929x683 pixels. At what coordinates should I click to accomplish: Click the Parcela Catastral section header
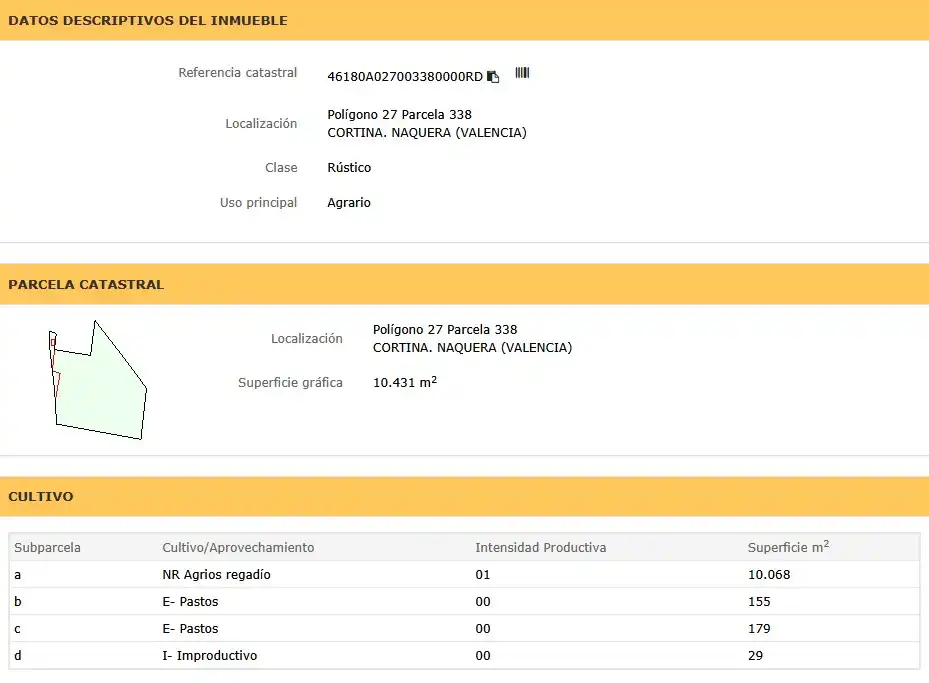tap(86, 284)
